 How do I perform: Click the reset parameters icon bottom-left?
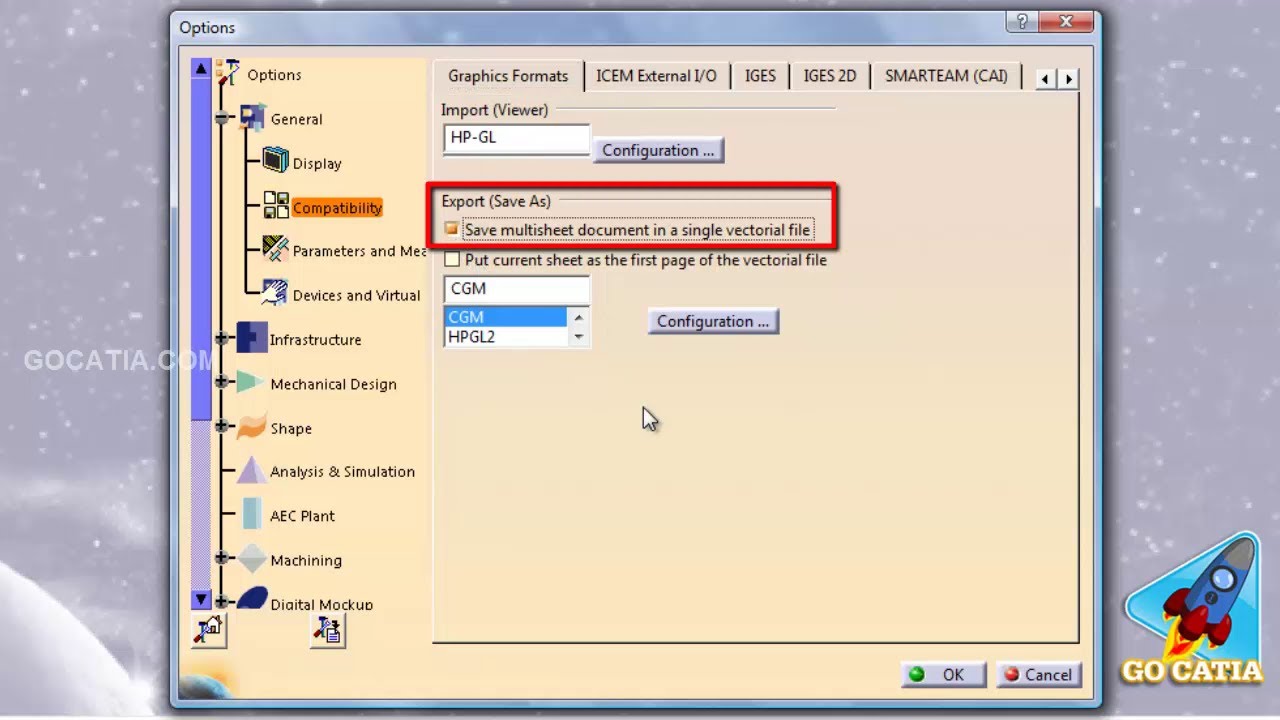click(209, 630)
